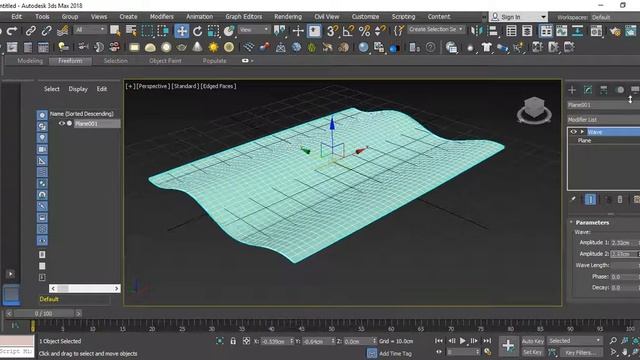Image resolution: width=640 pixels, height=360 pixels.
Task: Open the Scripting menu
Action: click(403, 17)
